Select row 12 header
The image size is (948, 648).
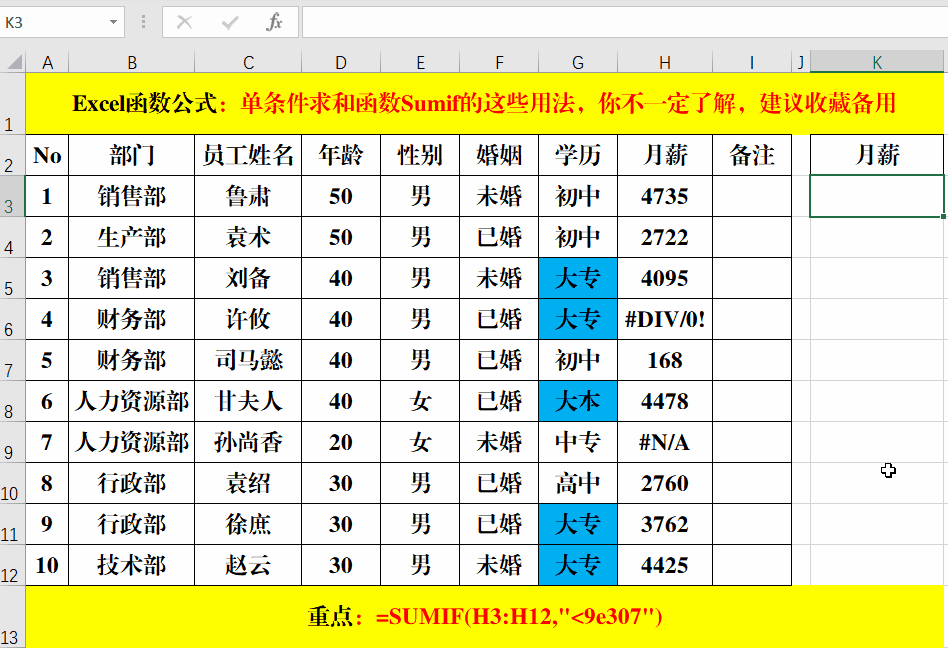pyautogui.click(x=12, y=565)
